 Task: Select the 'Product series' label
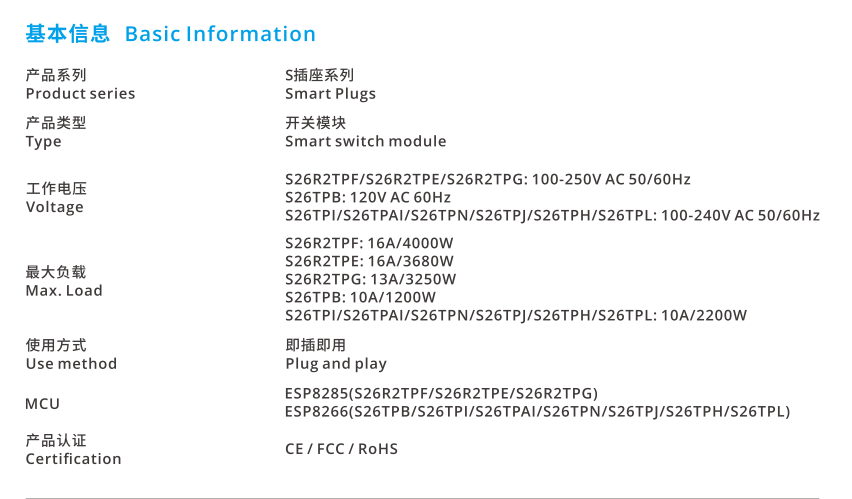(80, 93)
